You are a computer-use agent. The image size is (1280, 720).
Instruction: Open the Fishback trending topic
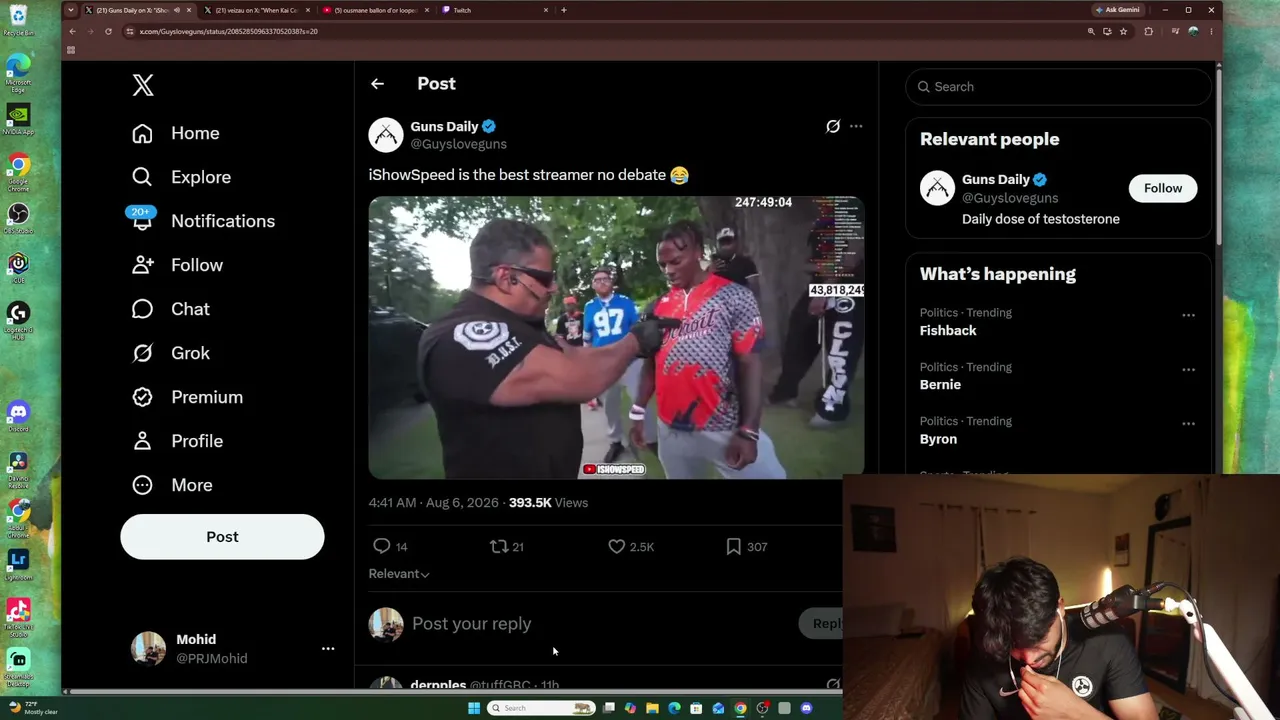tap(948, 331)
